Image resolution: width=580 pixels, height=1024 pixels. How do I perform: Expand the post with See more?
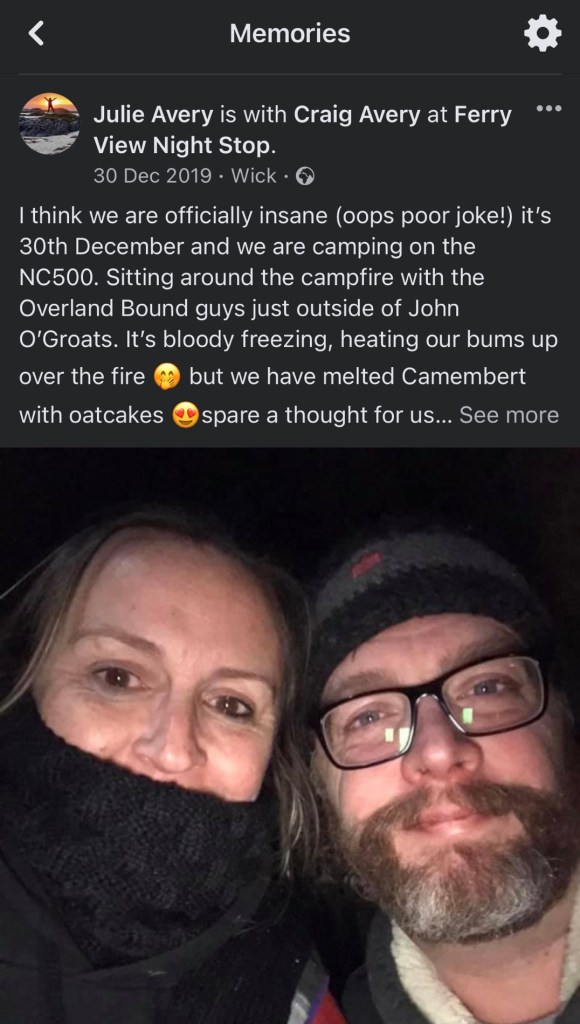(509, 415)
